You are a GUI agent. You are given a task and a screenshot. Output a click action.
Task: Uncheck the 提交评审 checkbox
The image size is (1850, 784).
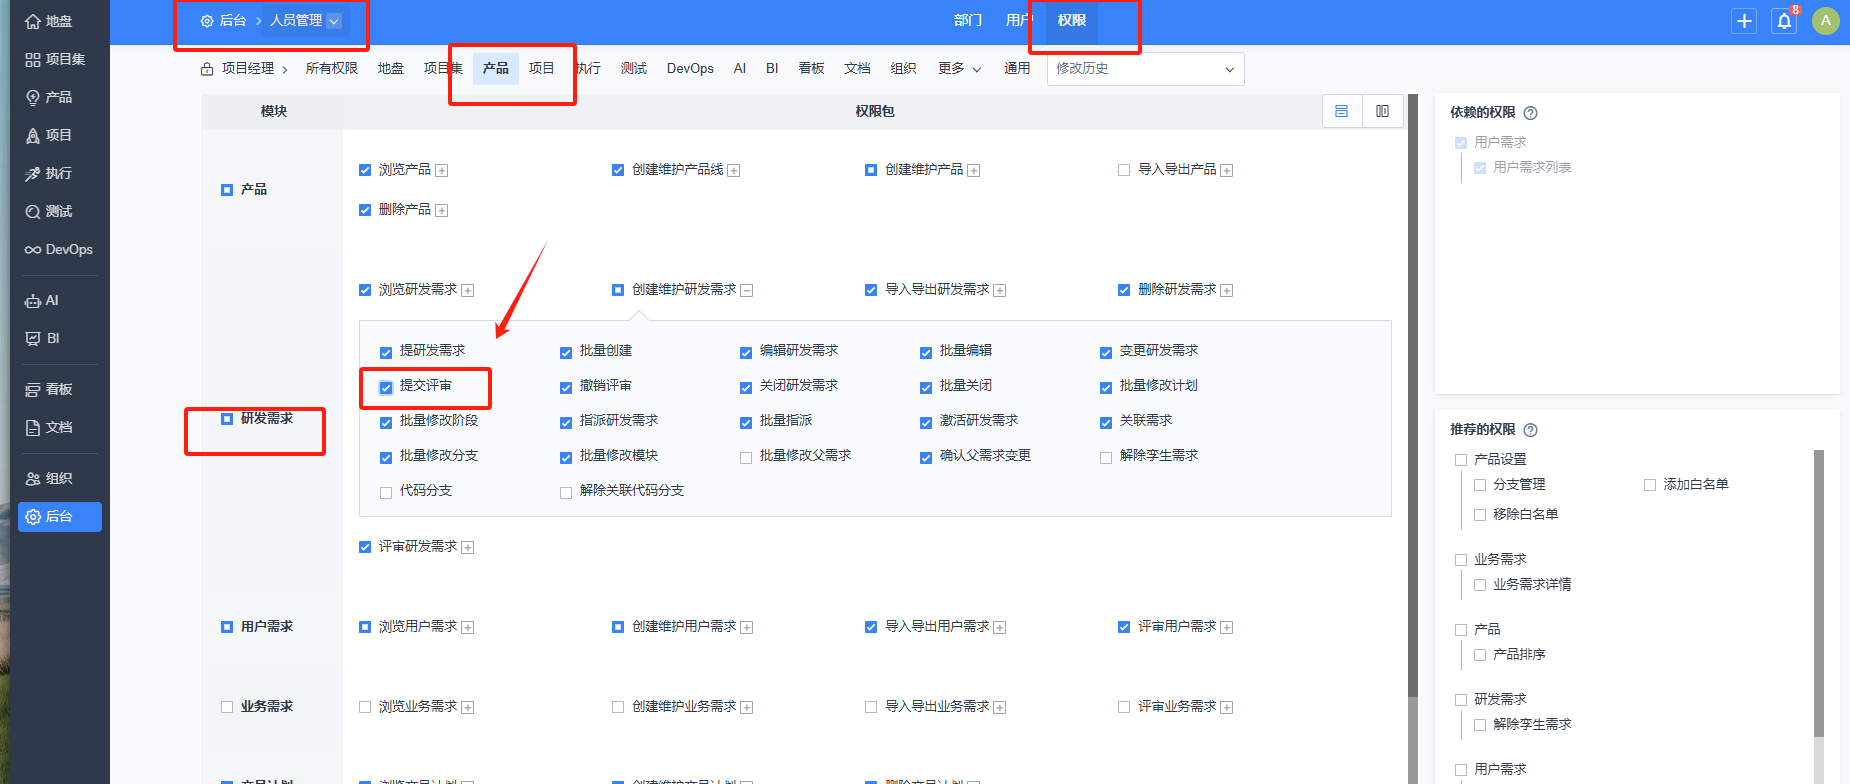point(386,387)
